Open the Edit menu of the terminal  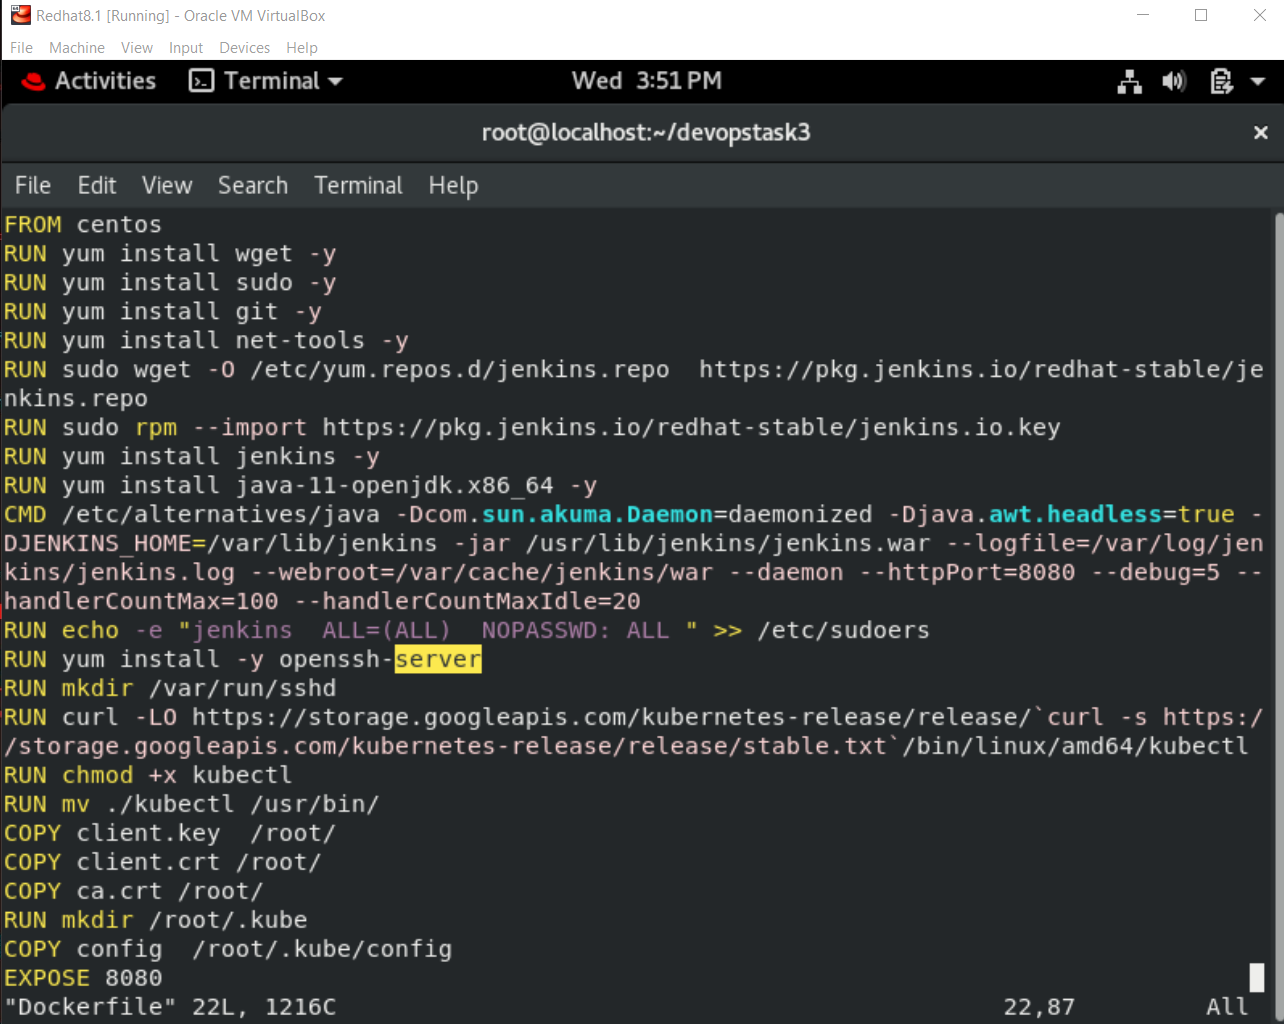(96, 185)
